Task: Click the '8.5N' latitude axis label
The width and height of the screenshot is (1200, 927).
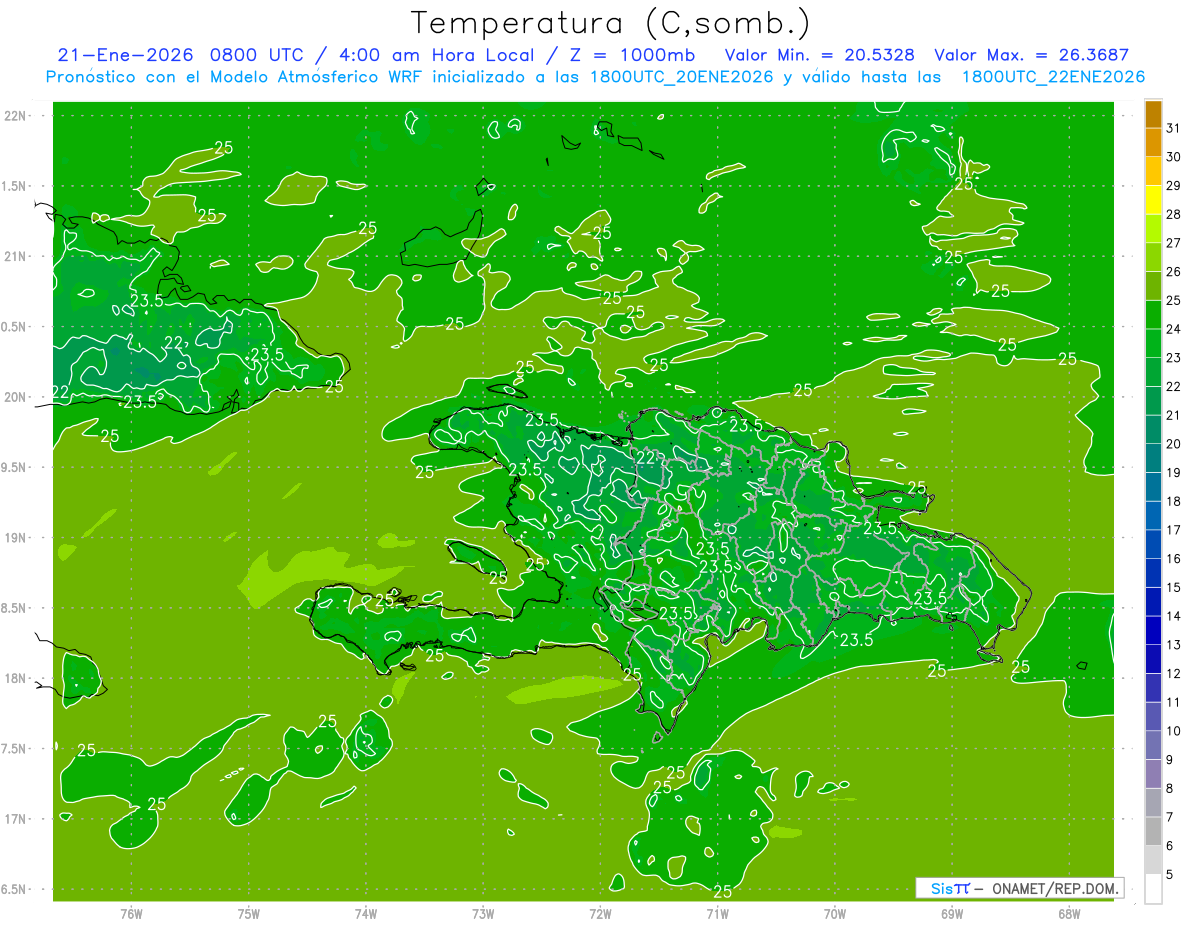Action: [x=15, y=608]
